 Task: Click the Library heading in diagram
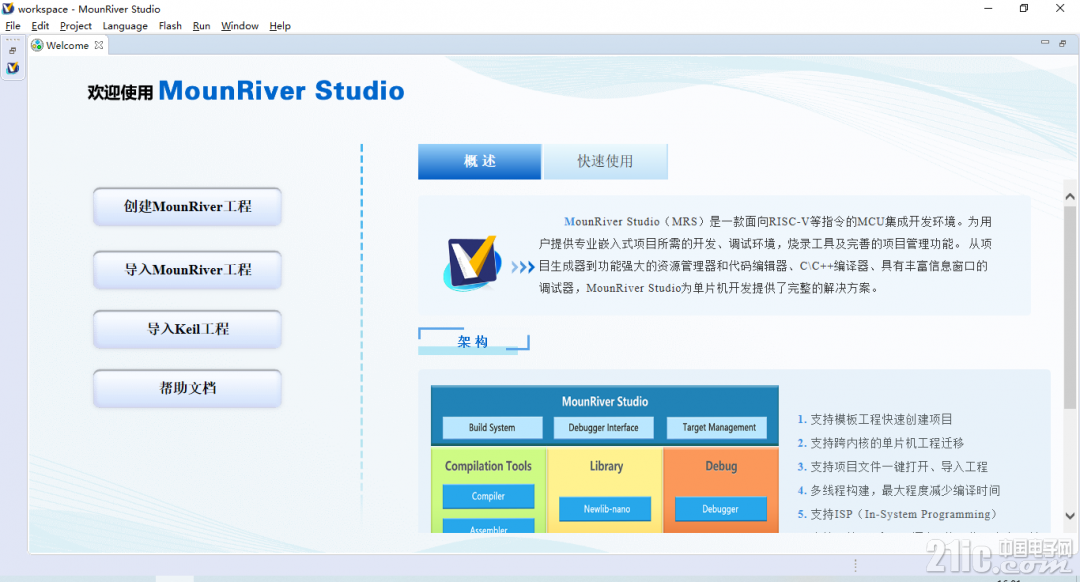606,466
